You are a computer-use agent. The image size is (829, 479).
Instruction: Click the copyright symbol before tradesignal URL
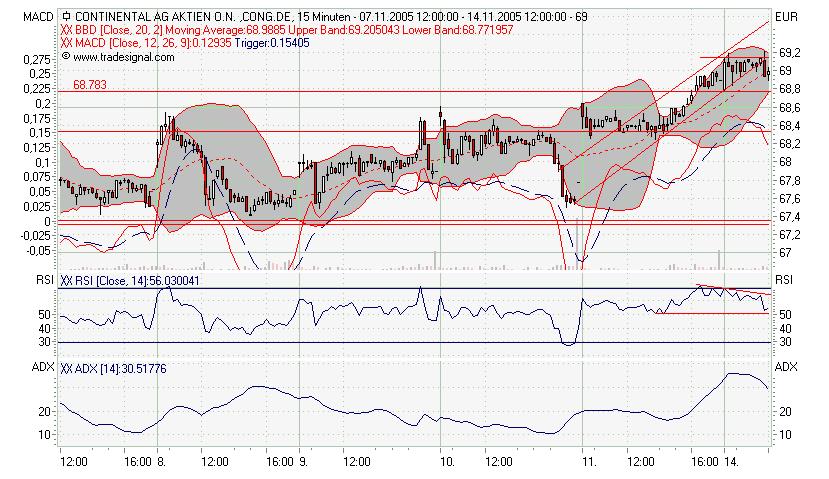tap(65, 57)
